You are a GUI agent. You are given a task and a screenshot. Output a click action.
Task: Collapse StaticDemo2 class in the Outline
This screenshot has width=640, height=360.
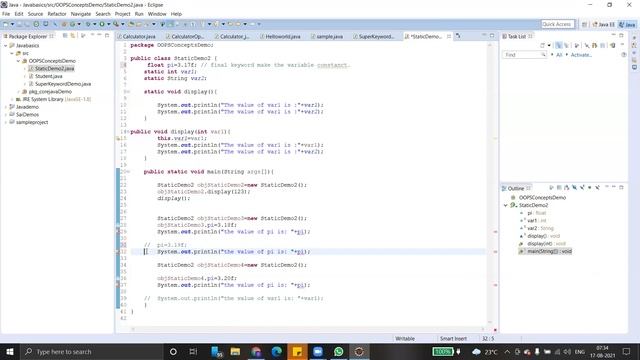[x=506, y=205]
